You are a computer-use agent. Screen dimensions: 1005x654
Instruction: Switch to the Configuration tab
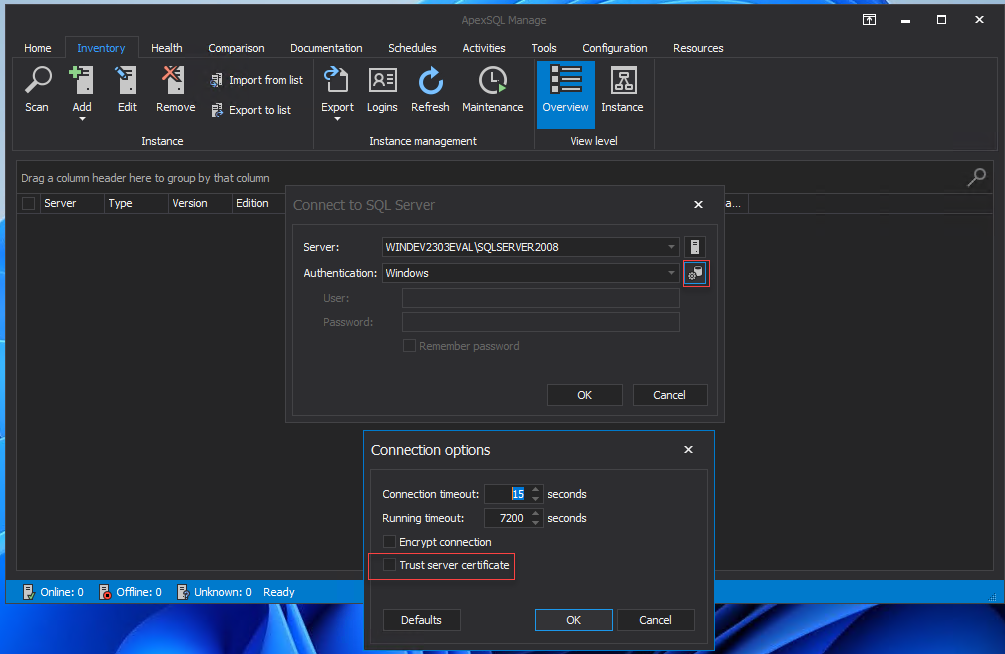tap(615, 48)
